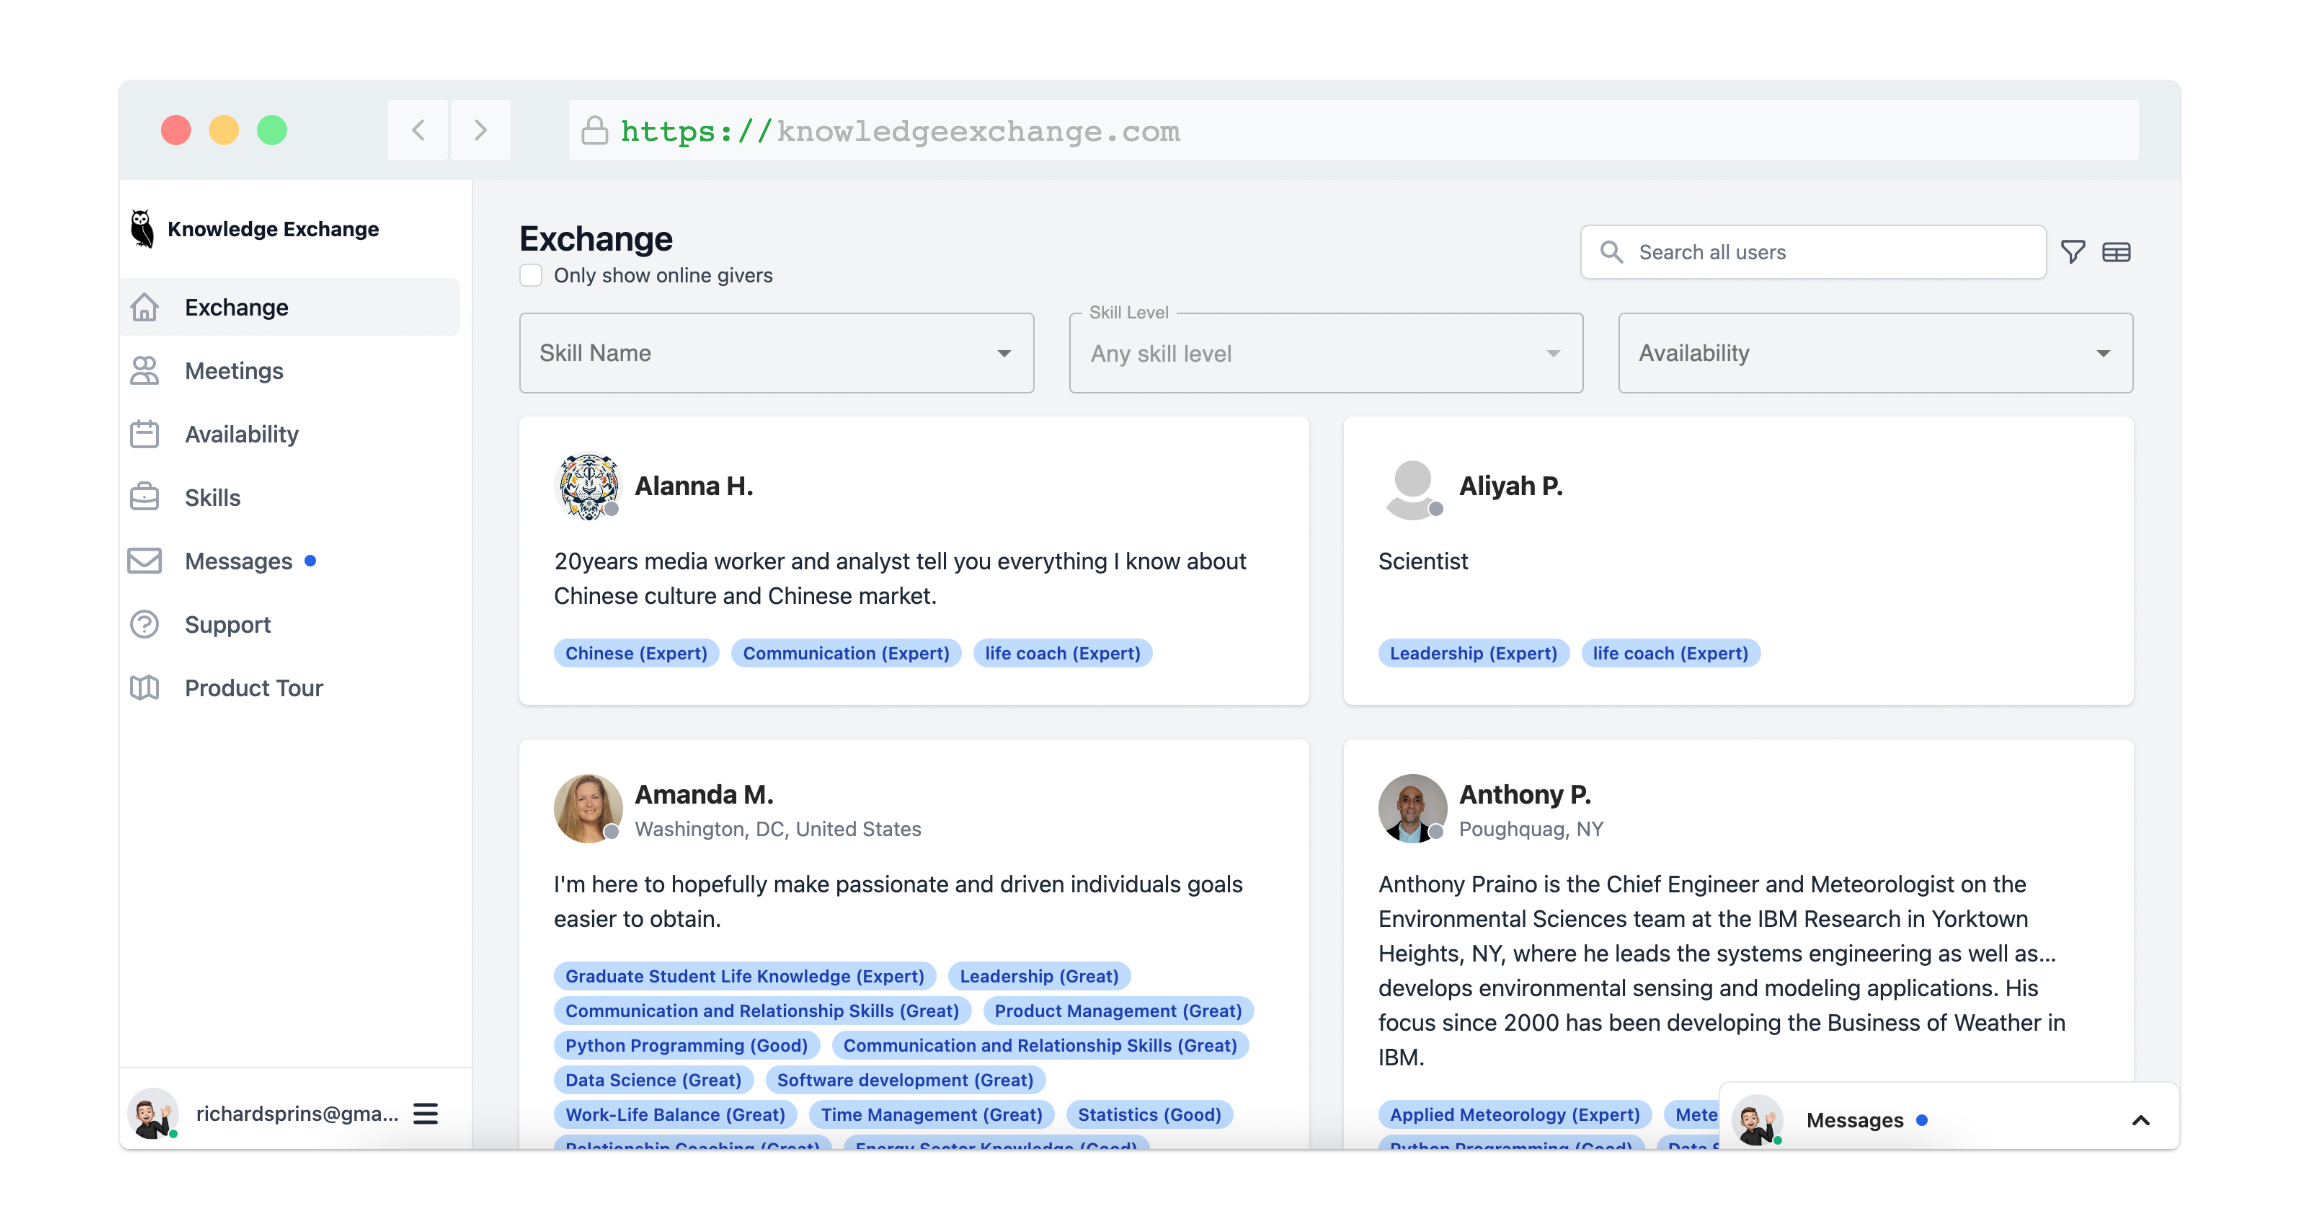Click the Knowledge Exchange logo icon
The height and width of the screenshot is (1229, 2300).
pos(141,228)
